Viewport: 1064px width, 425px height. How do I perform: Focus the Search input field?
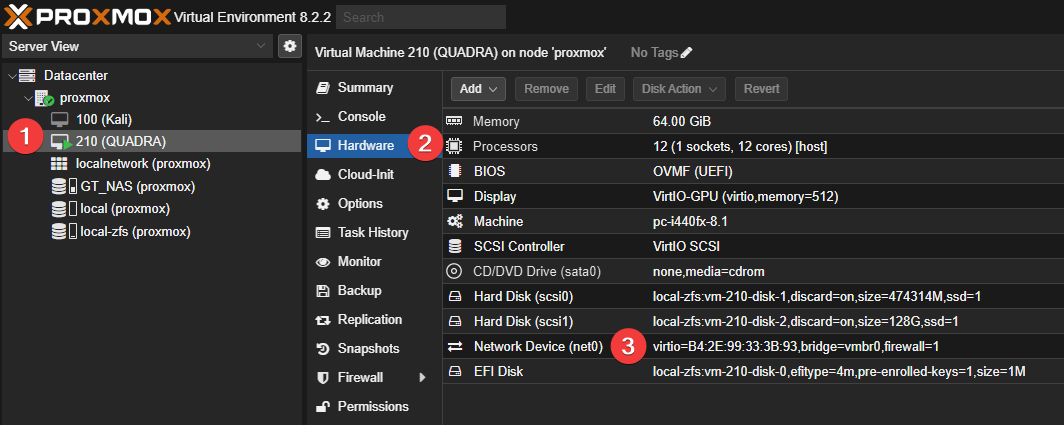(x=421, y=17)
